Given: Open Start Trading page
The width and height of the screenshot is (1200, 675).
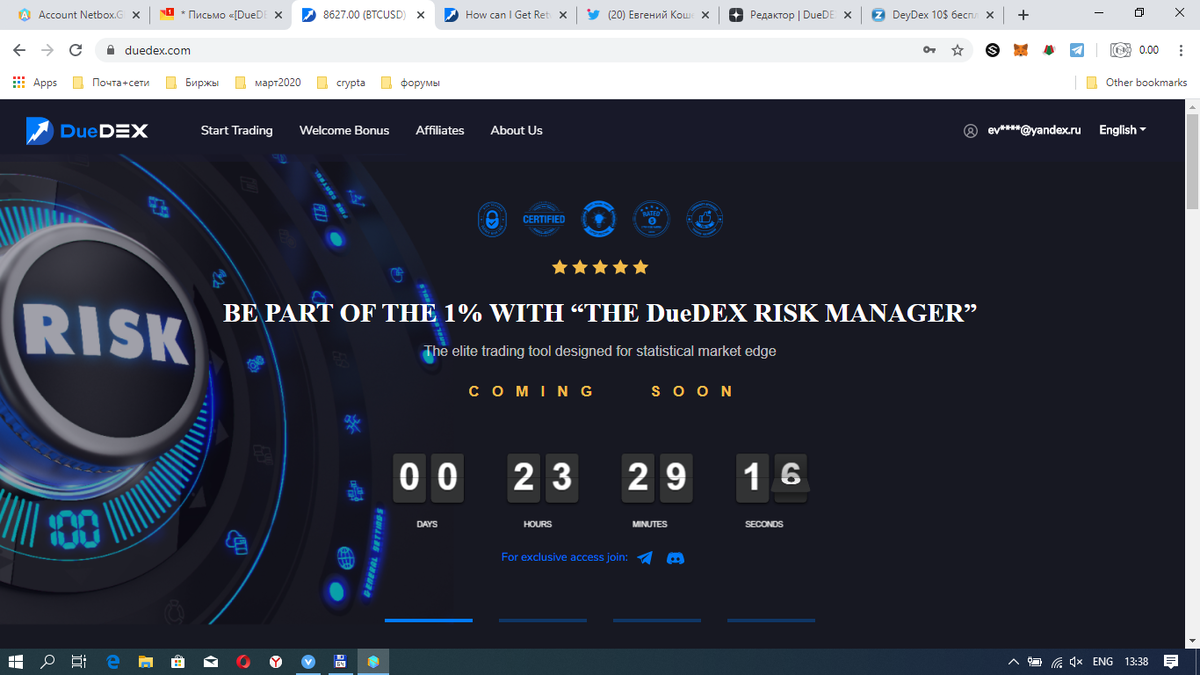Looking at the screenshot, I should click(x=236, y=130).
